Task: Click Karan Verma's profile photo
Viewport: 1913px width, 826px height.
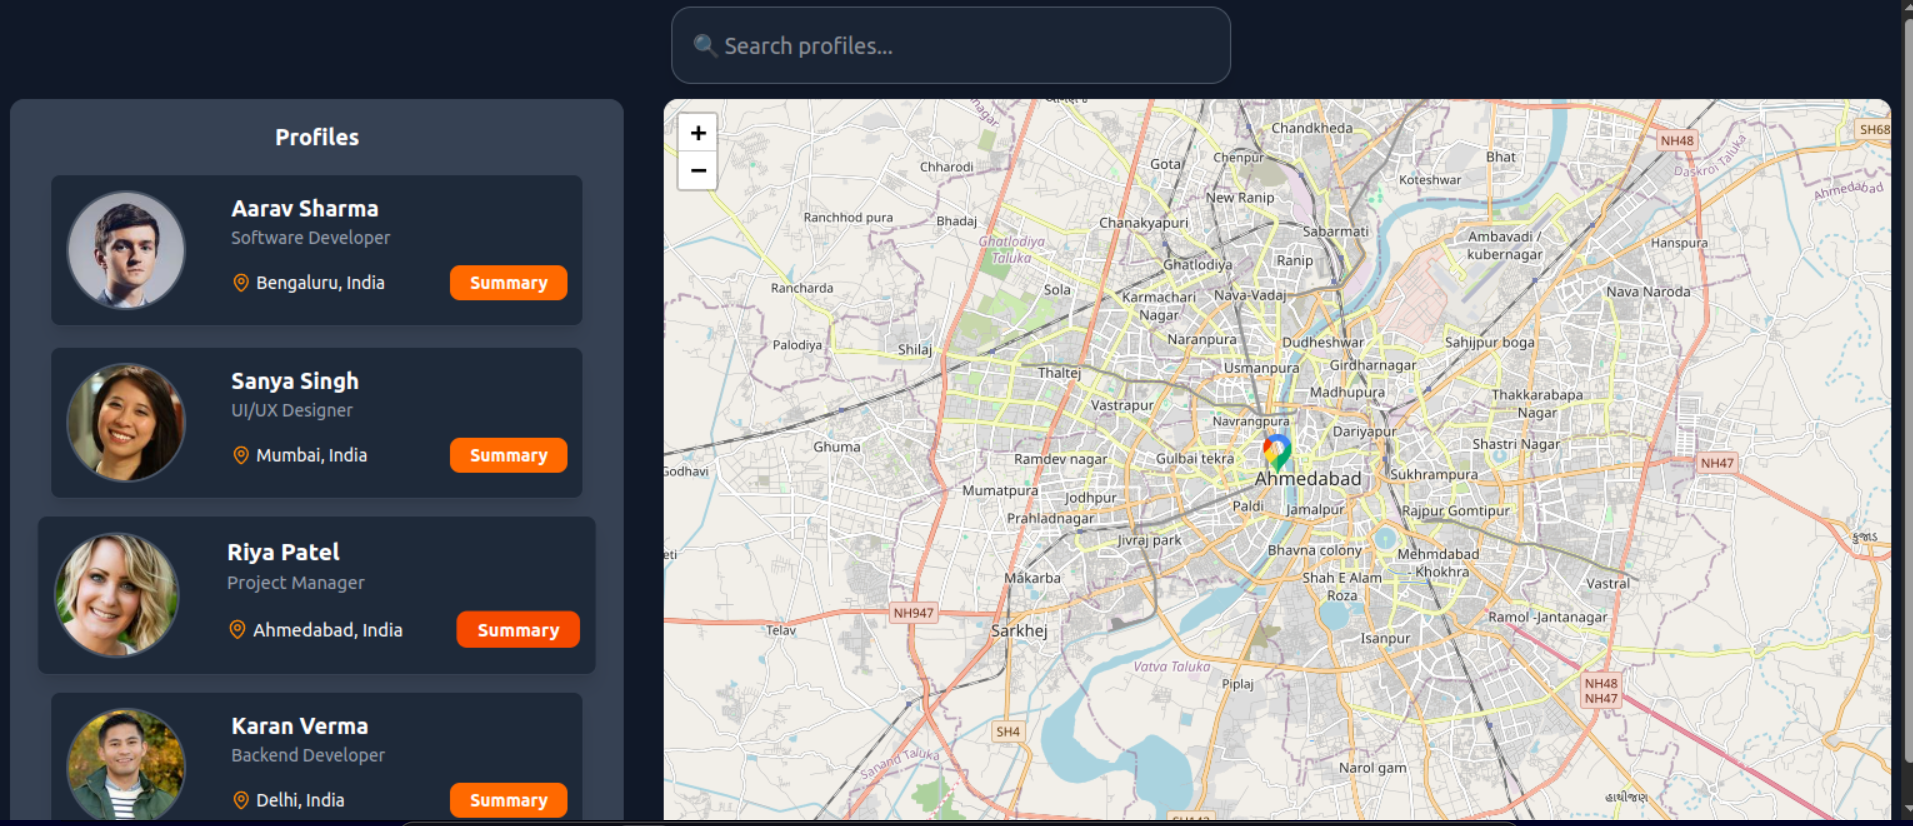Action: (126, 765)
